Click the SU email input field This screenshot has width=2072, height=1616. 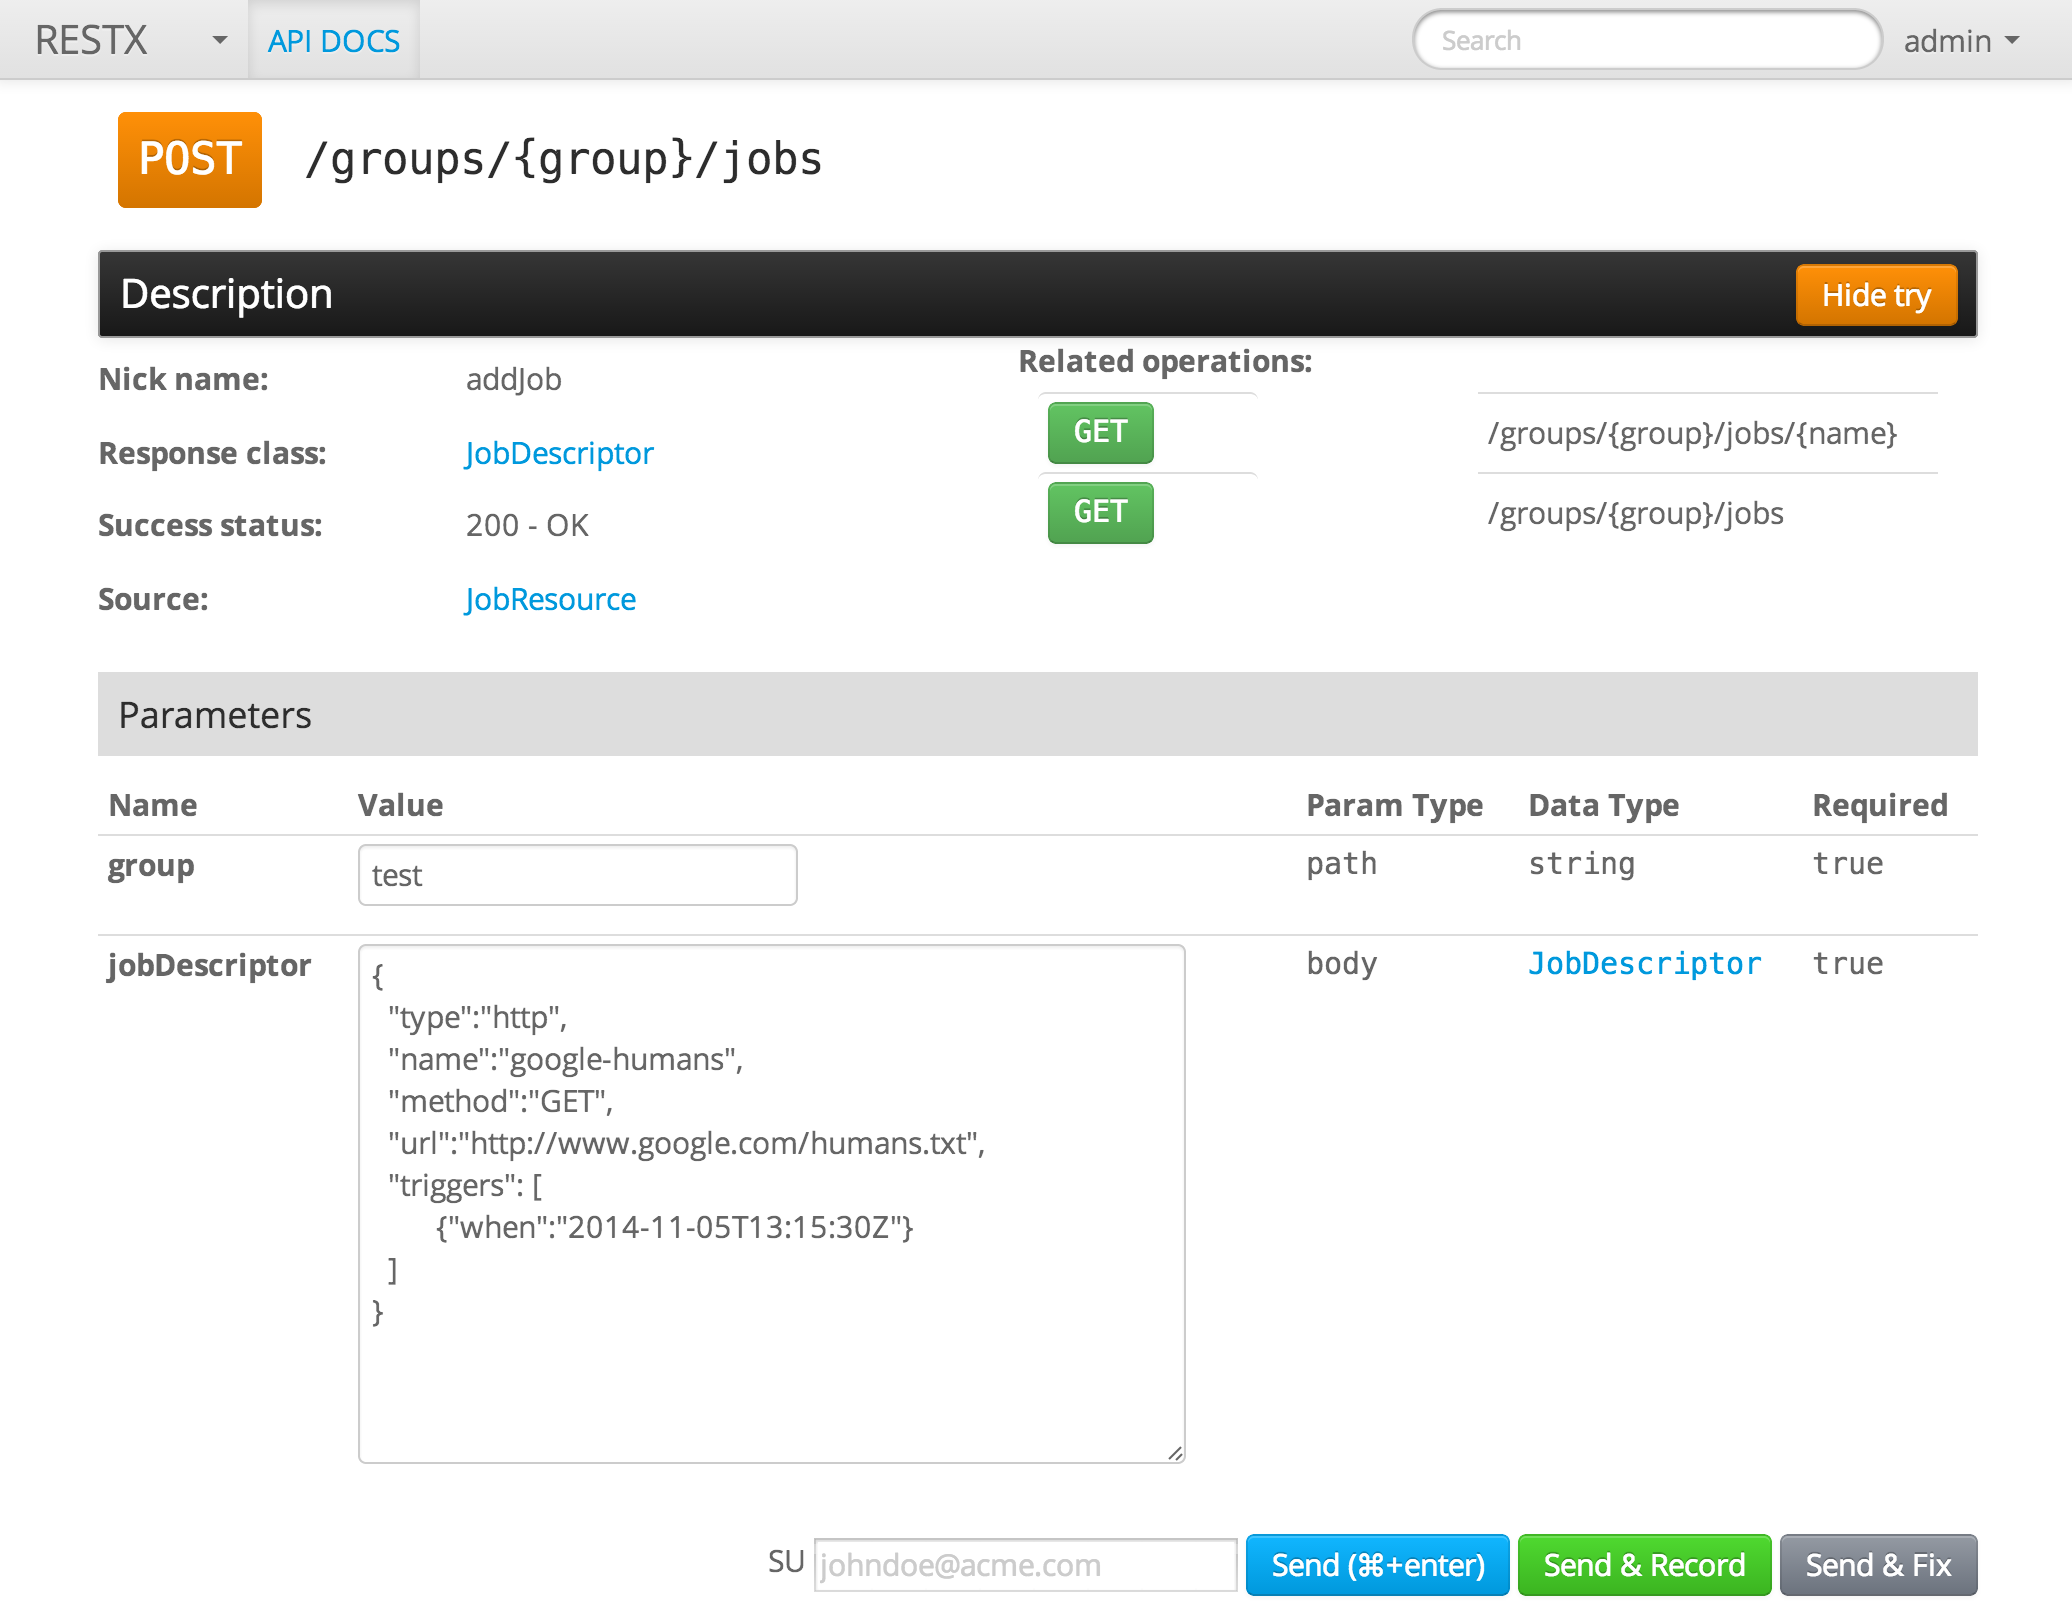tap(1025, 1565)
